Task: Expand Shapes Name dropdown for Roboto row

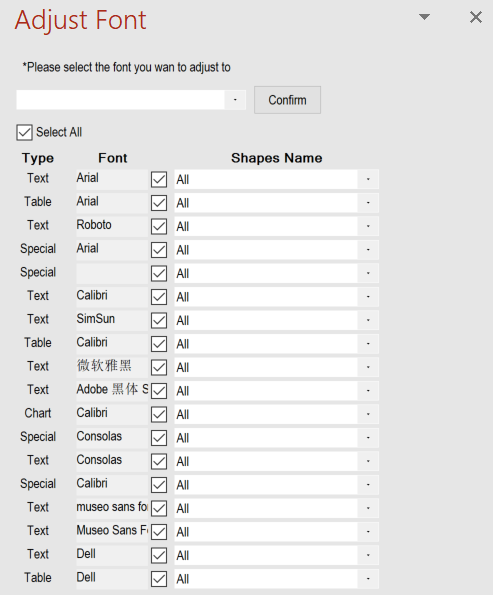Action: 368,226
